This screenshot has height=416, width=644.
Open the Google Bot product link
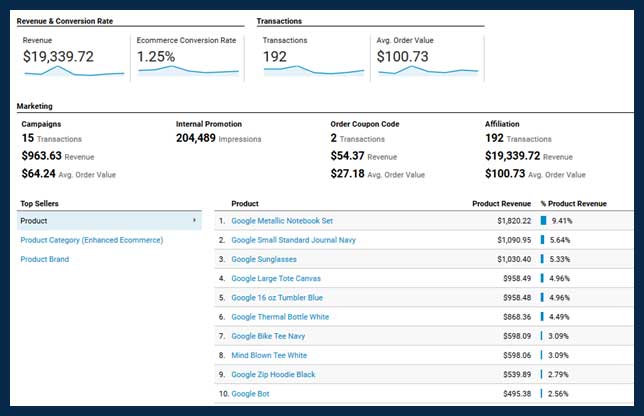coord(250,394)
